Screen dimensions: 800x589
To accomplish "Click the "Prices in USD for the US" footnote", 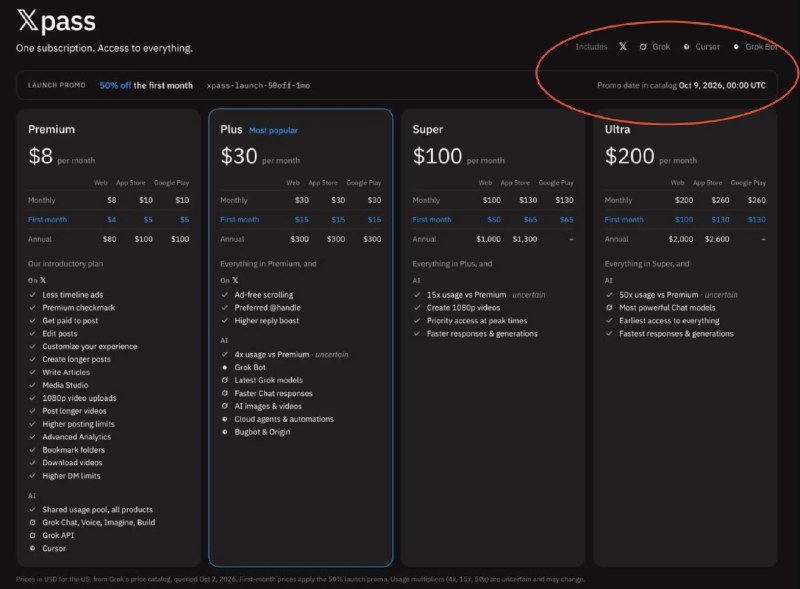I will pos(300,579).
